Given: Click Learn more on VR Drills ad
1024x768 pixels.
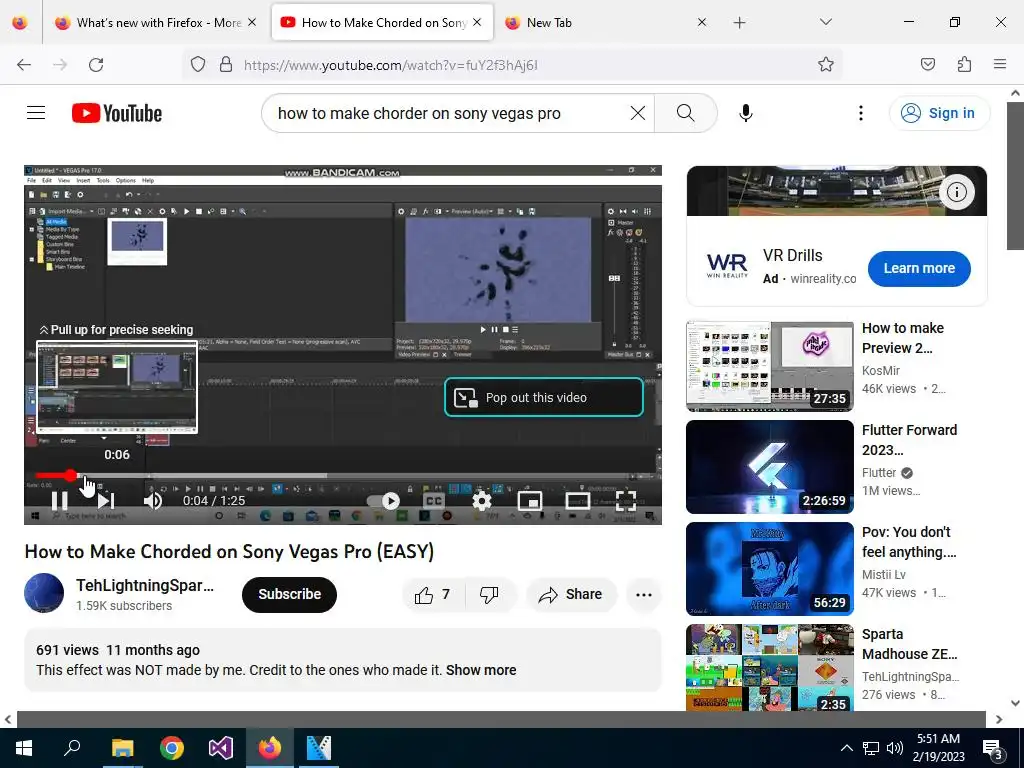Looking at the screenshot, I should click(919, 268).
